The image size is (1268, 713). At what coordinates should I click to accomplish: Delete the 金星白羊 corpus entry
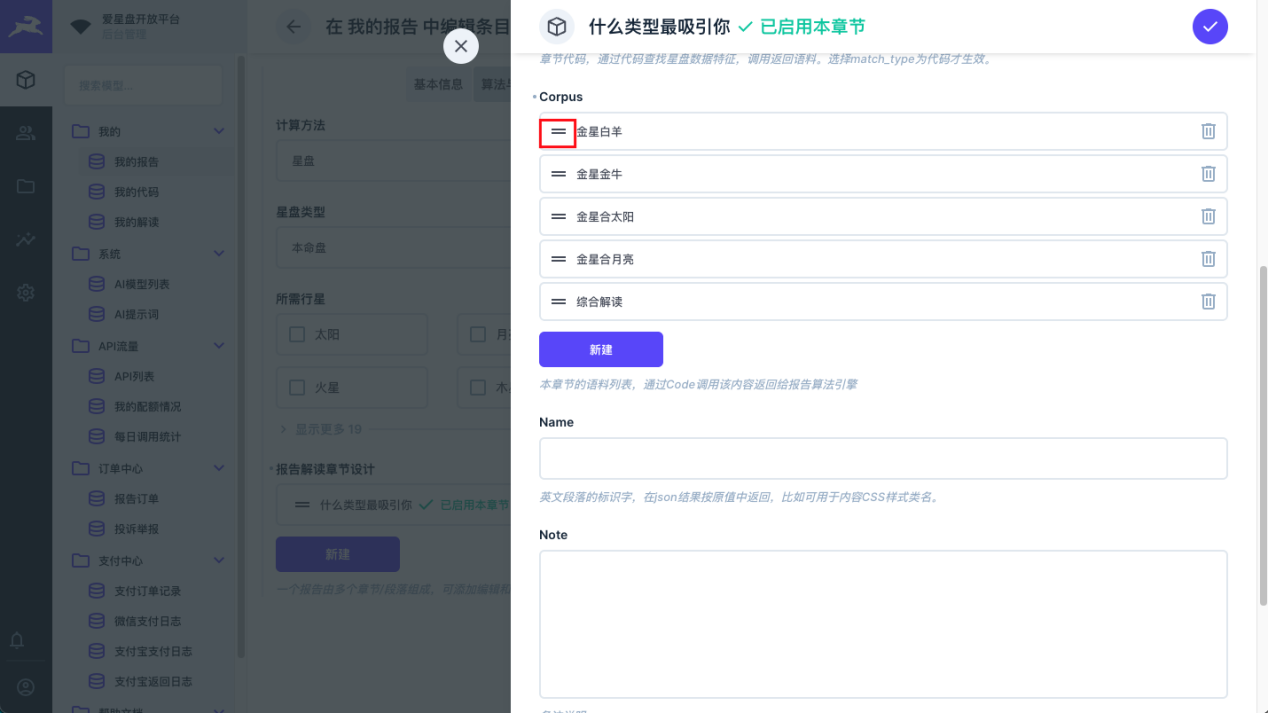1208,131
